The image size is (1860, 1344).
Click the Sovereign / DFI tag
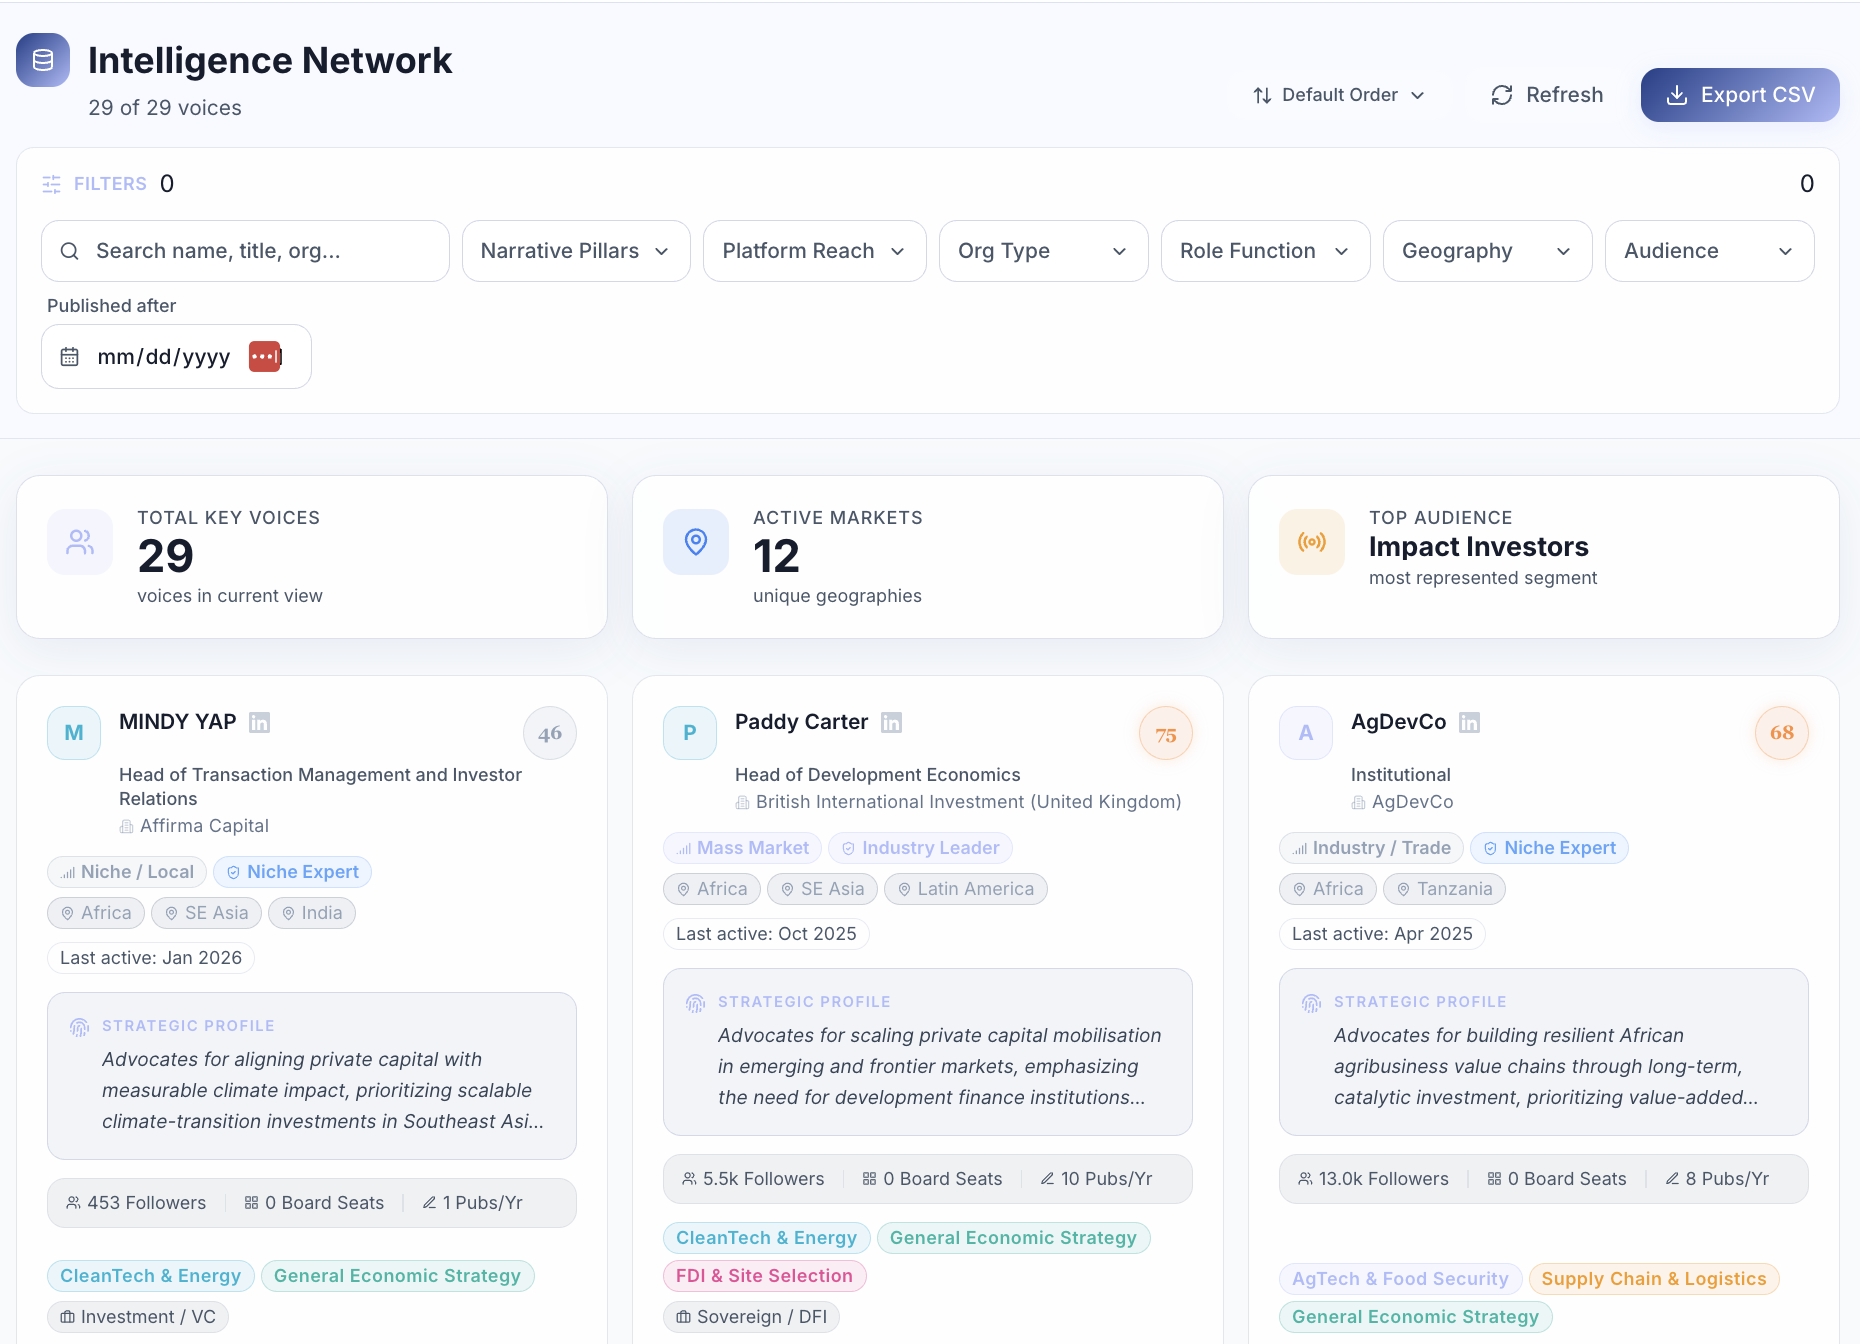pos(752,1317)
